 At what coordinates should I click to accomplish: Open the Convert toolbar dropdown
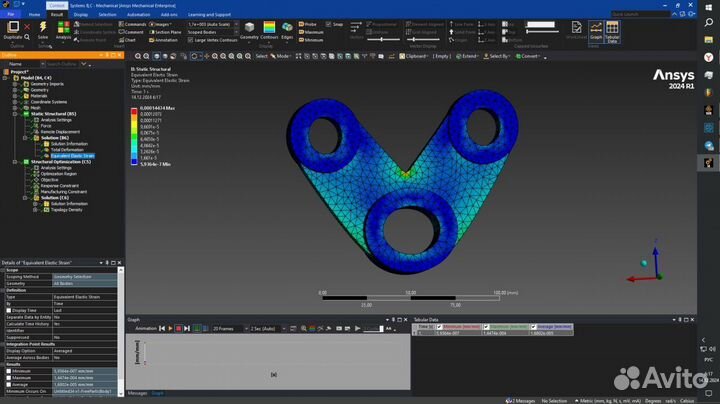click(528, 56)
